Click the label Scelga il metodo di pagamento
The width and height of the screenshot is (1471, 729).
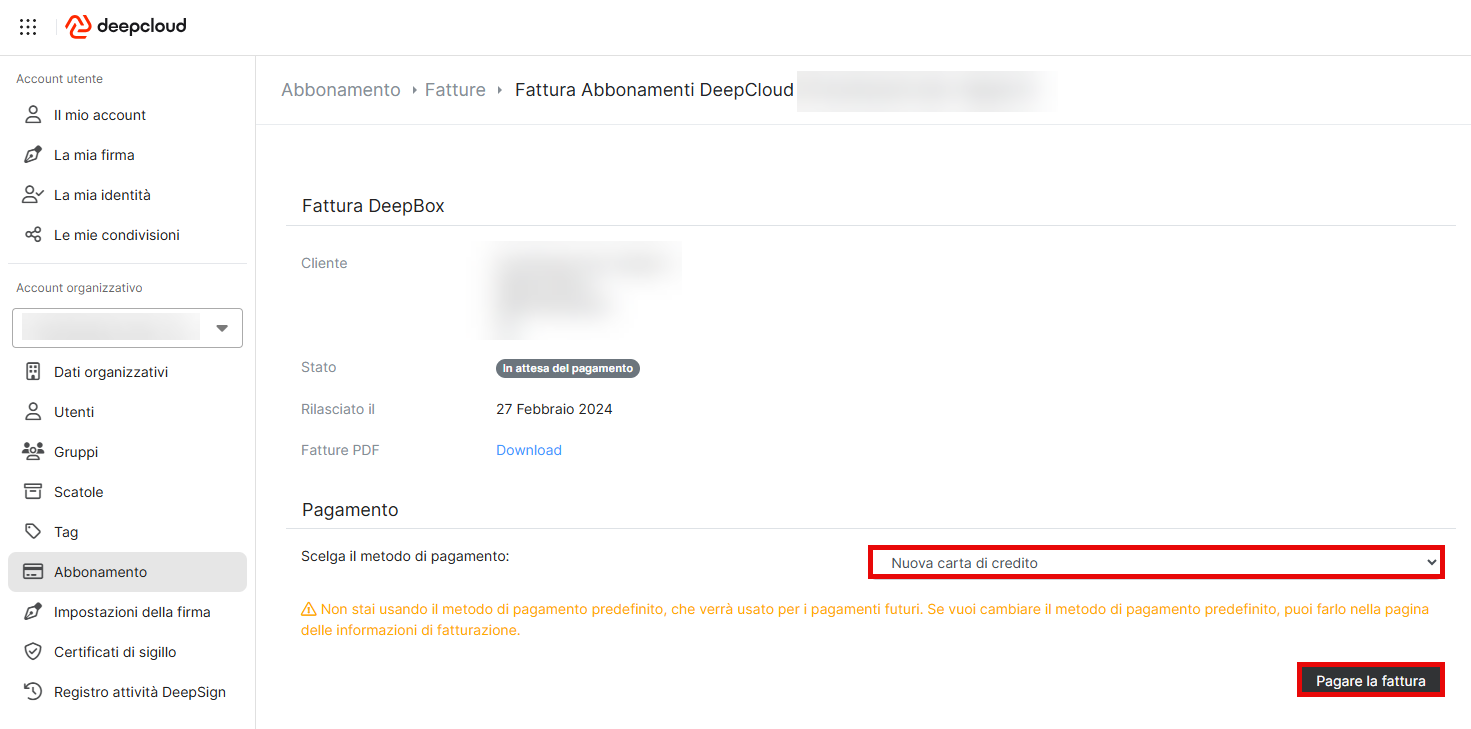(405, 556)
